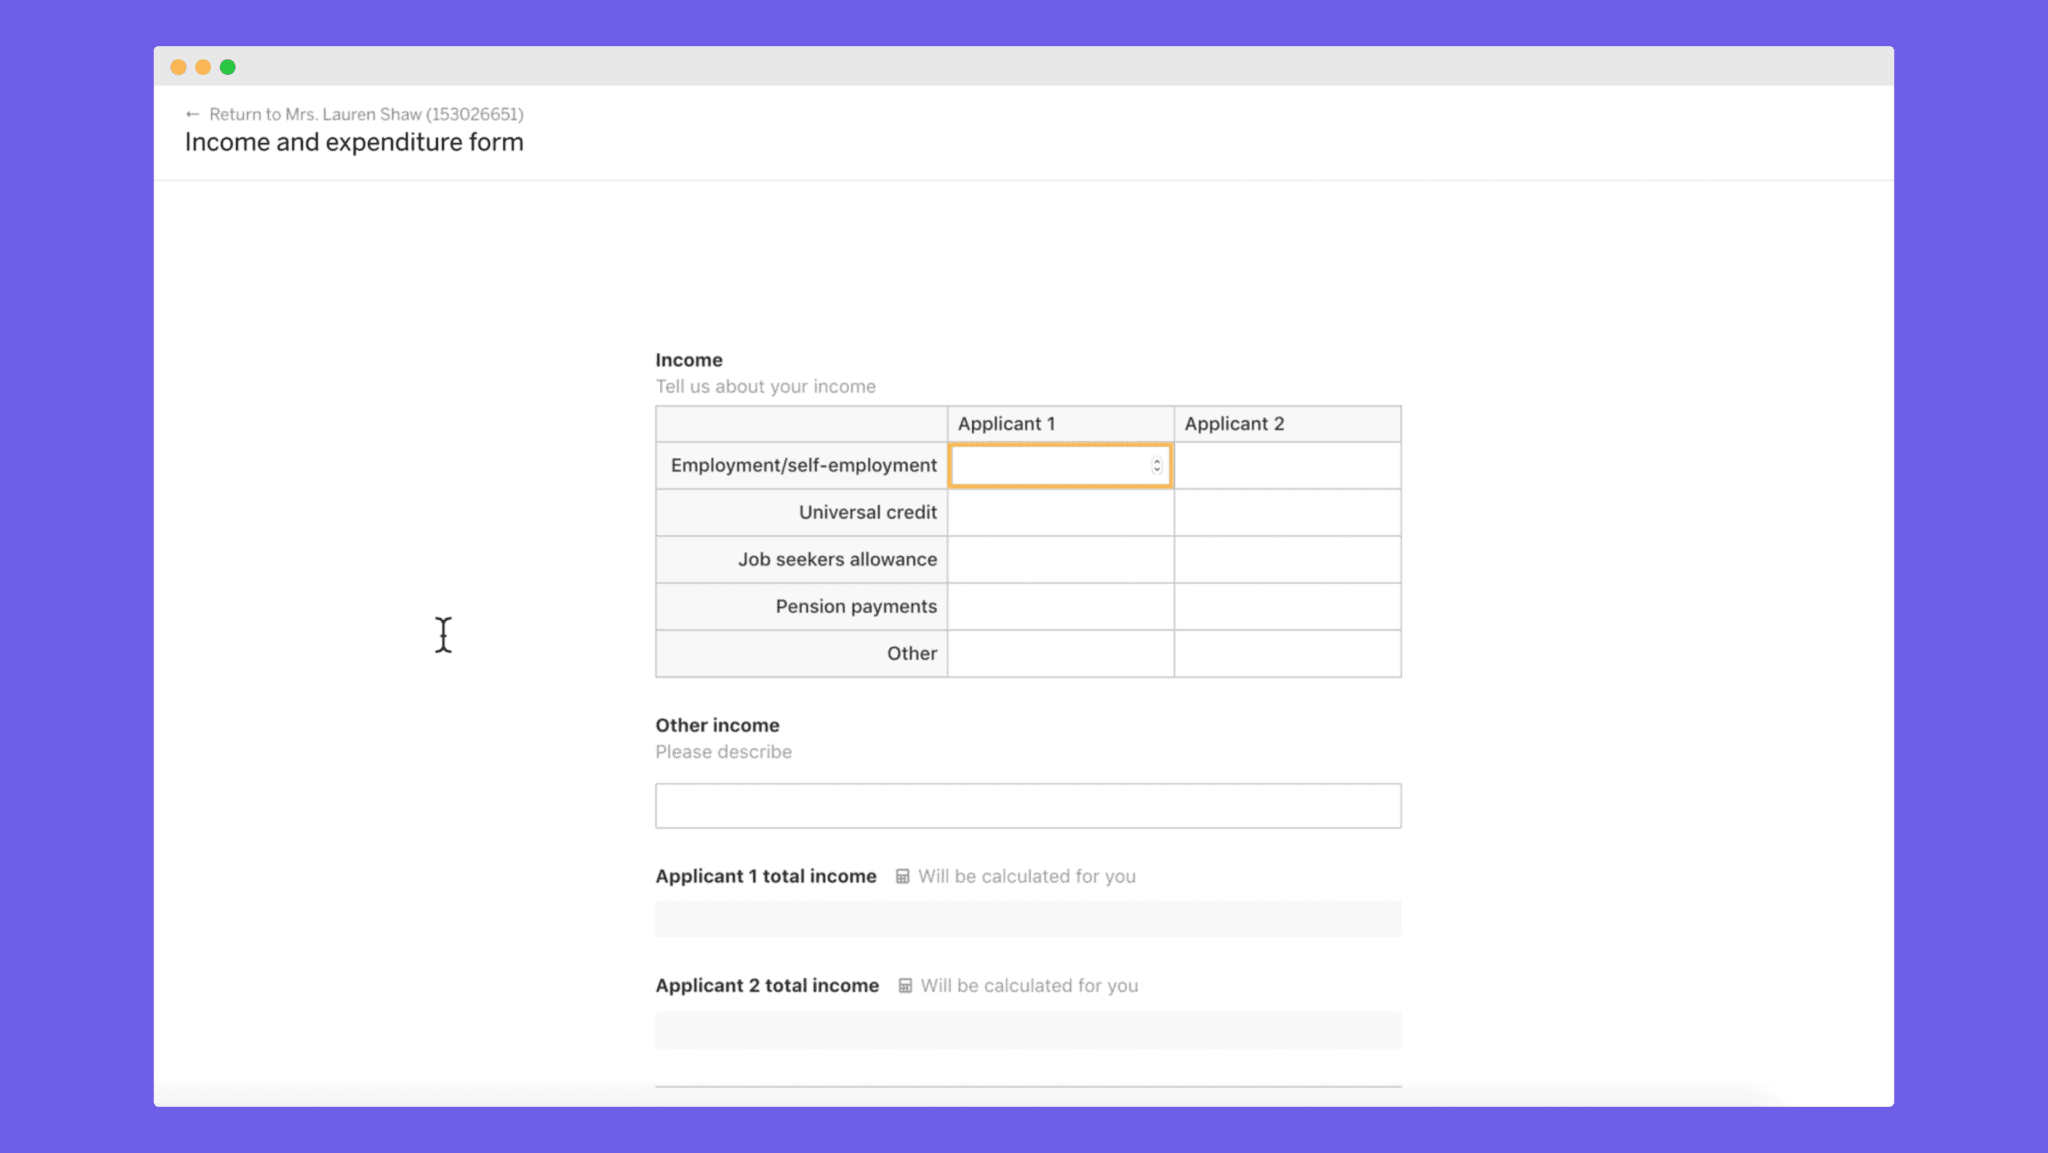Screen dimensions: 2048x1153
Task: Click the calculator icon beside Applicant 1 total income
Action: 903,875
